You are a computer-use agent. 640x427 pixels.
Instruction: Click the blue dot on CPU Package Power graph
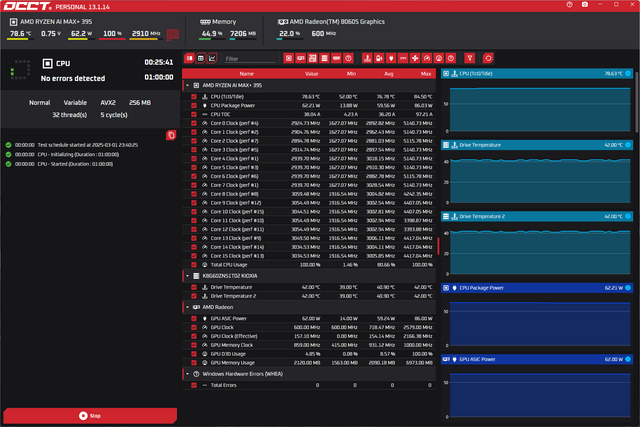click(628, 288)
